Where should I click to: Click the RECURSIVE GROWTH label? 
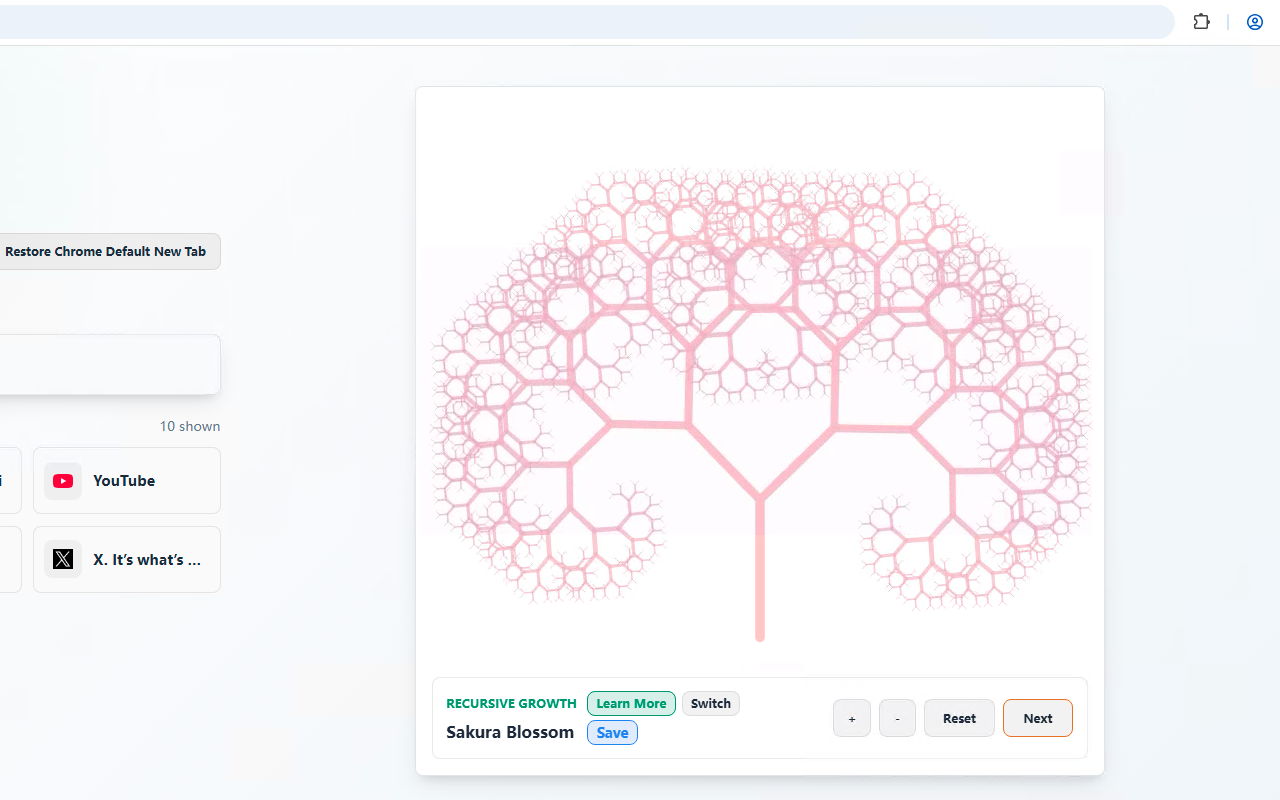tap(511, 704)
